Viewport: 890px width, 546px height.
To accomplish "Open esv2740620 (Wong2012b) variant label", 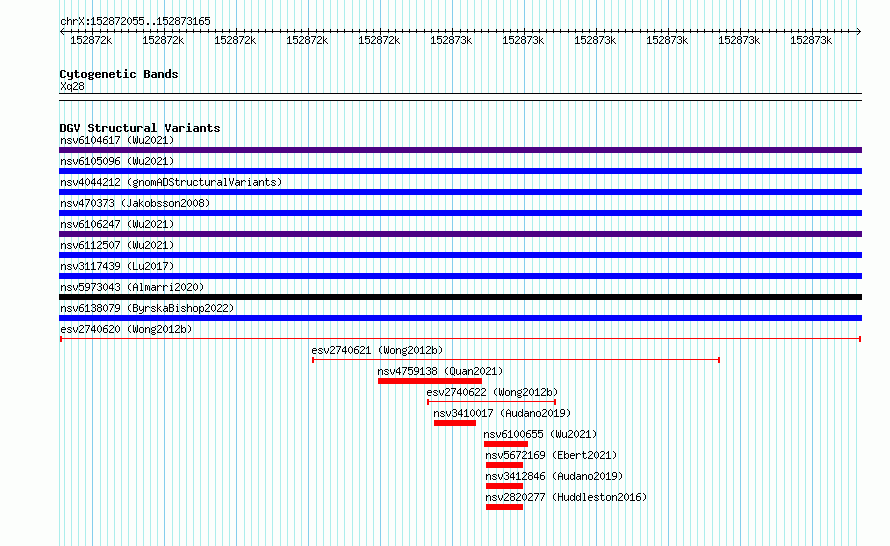I will point(126,329).
